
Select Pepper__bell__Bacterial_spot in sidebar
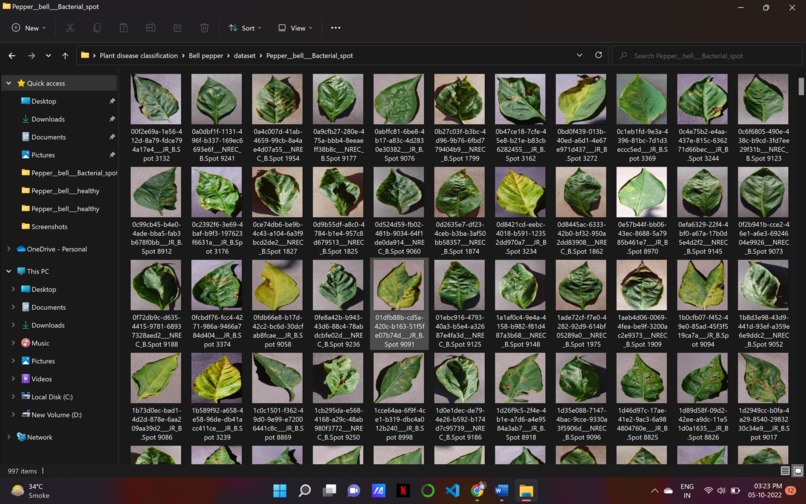69,173
